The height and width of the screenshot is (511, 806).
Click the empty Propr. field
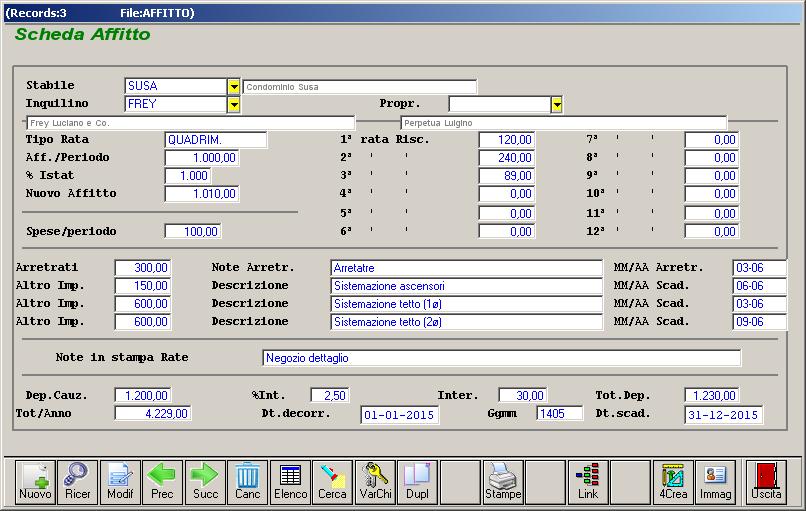pos(500,104)
